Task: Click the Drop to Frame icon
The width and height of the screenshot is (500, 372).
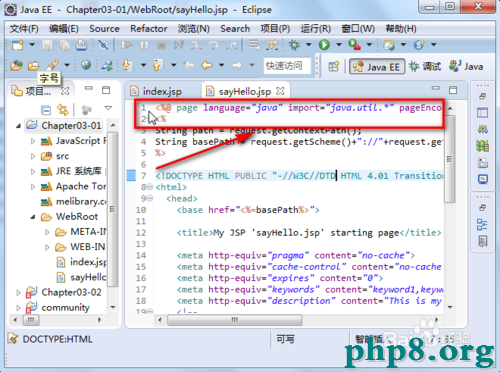Action: (x=254, y=45)
